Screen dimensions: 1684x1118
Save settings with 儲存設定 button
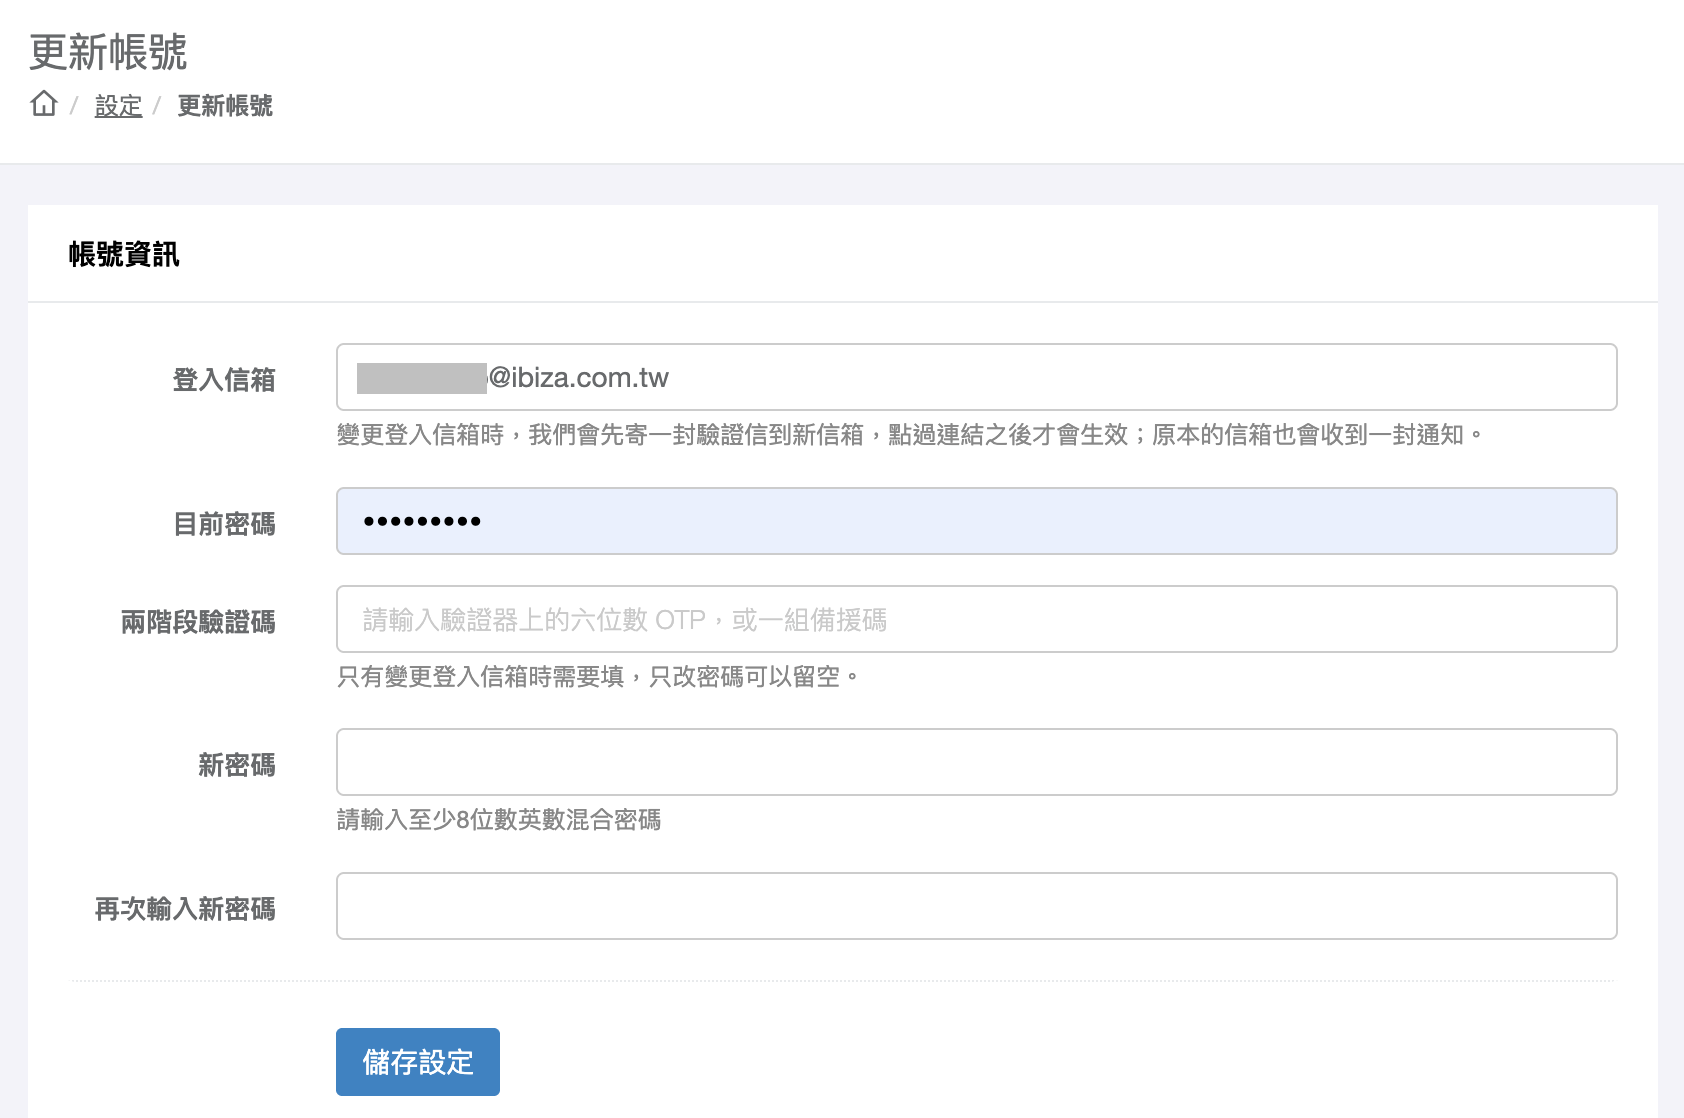[418, 1062]
